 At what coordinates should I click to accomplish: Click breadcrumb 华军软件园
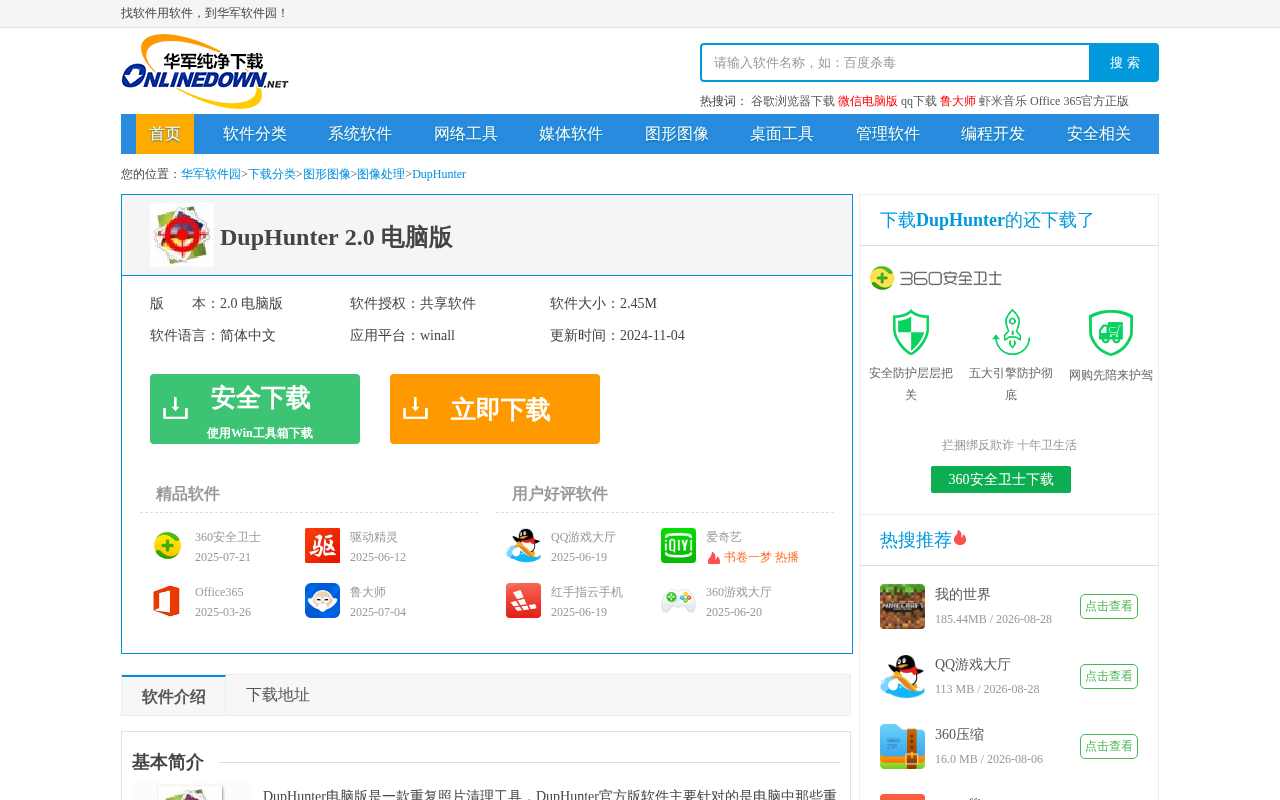(x=211, y=174)
